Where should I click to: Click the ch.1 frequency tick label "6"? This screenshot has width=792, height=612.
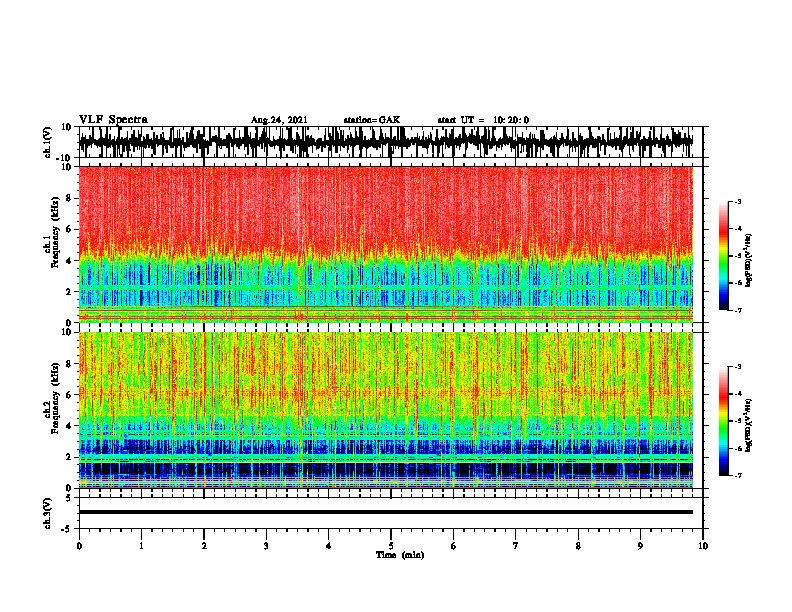coord(69,229)
